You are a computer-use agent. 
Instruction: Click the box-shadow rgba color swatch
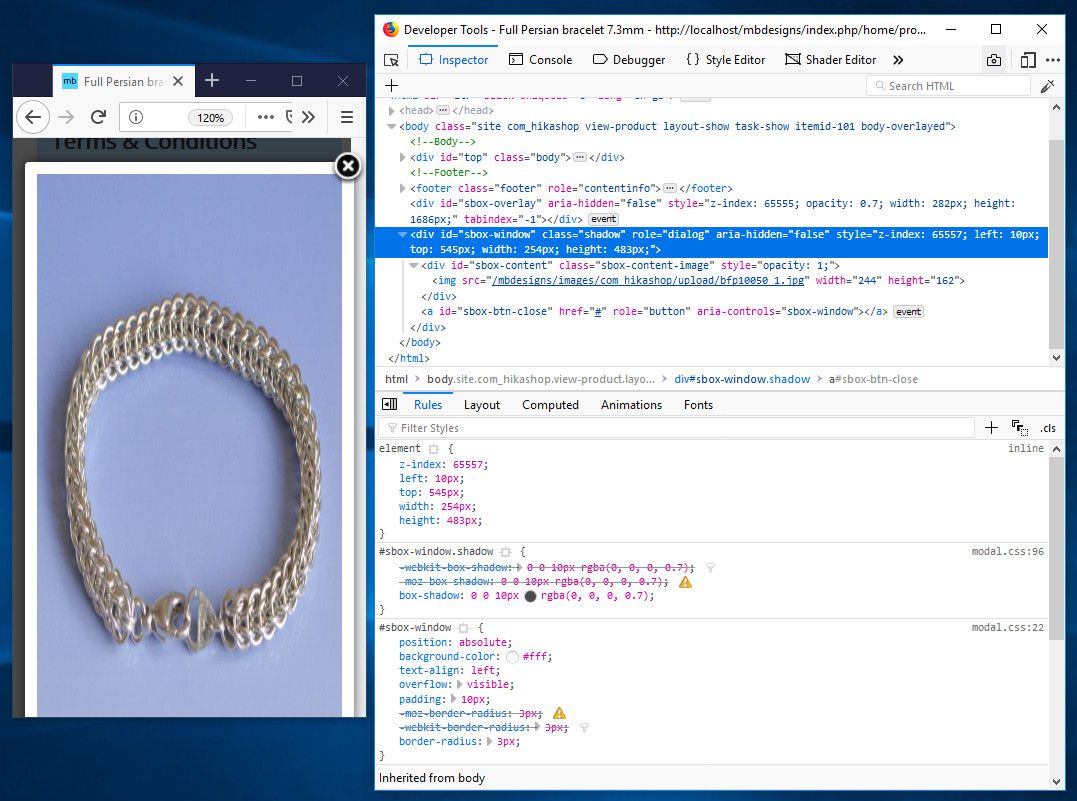coord(530,596)
